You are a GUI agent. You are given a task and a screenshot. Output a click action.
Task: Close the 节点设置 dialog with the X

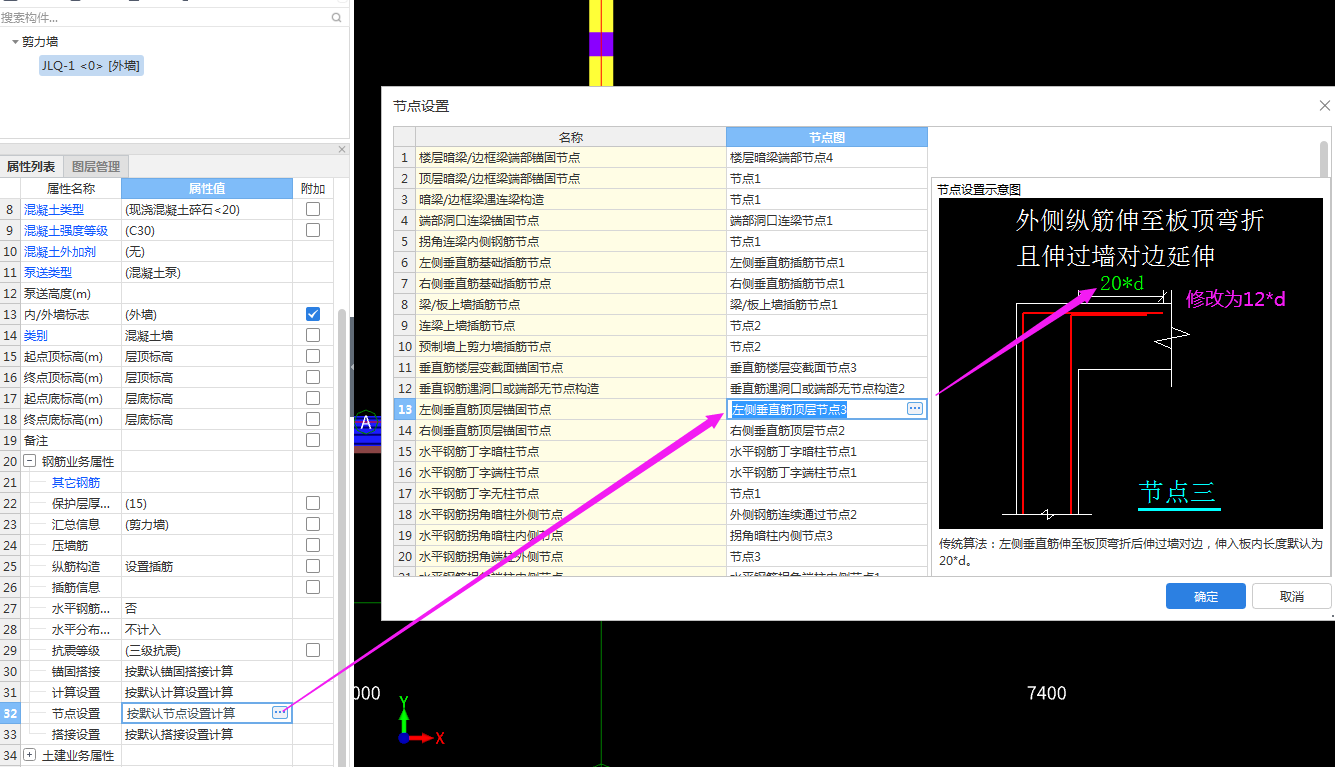point(1325,106)
